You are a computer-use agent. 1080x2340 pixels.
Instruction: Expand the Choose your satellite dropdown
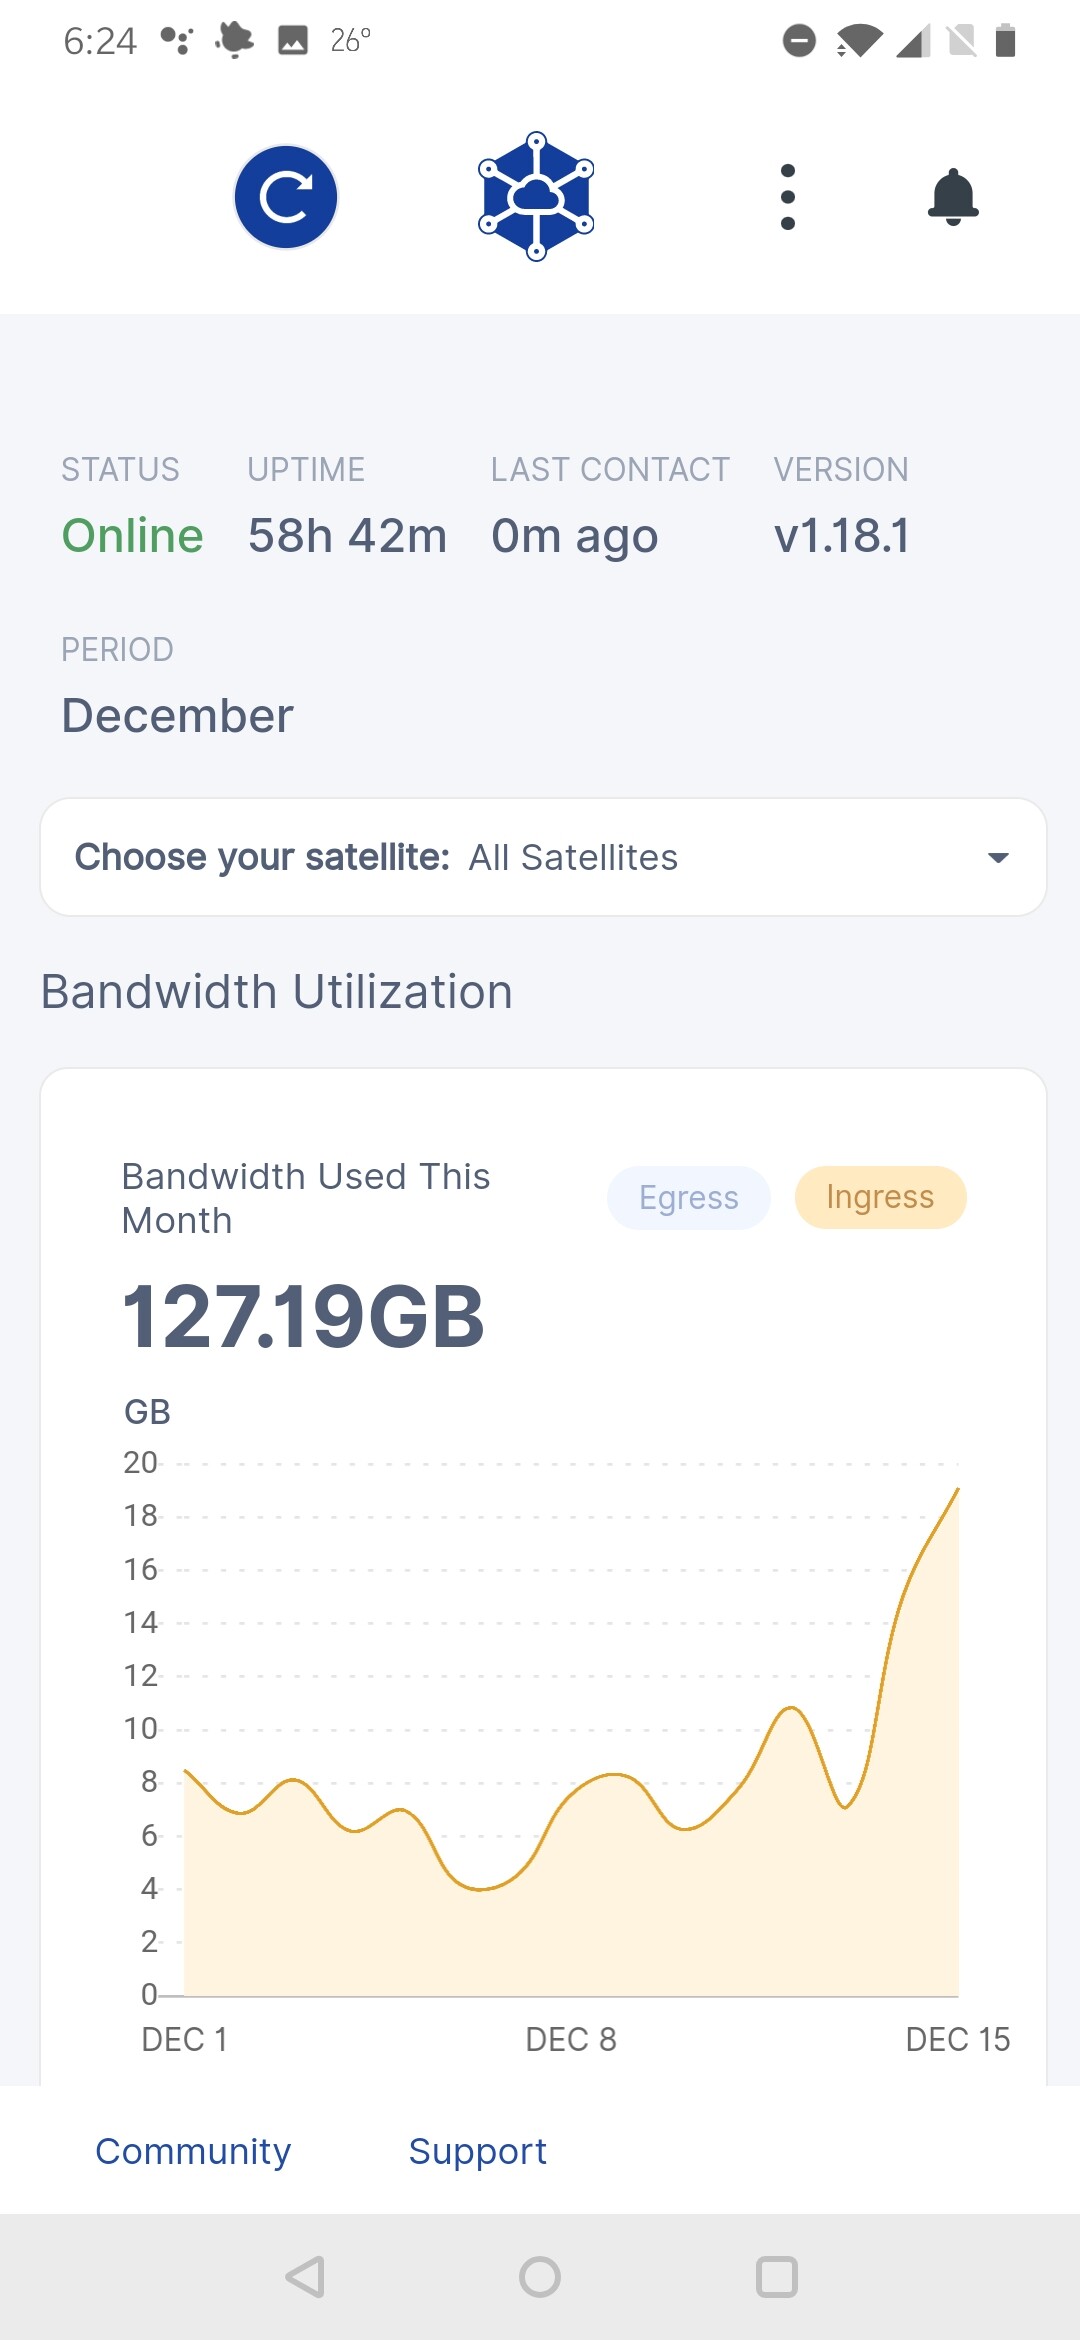tap(543, 857)
